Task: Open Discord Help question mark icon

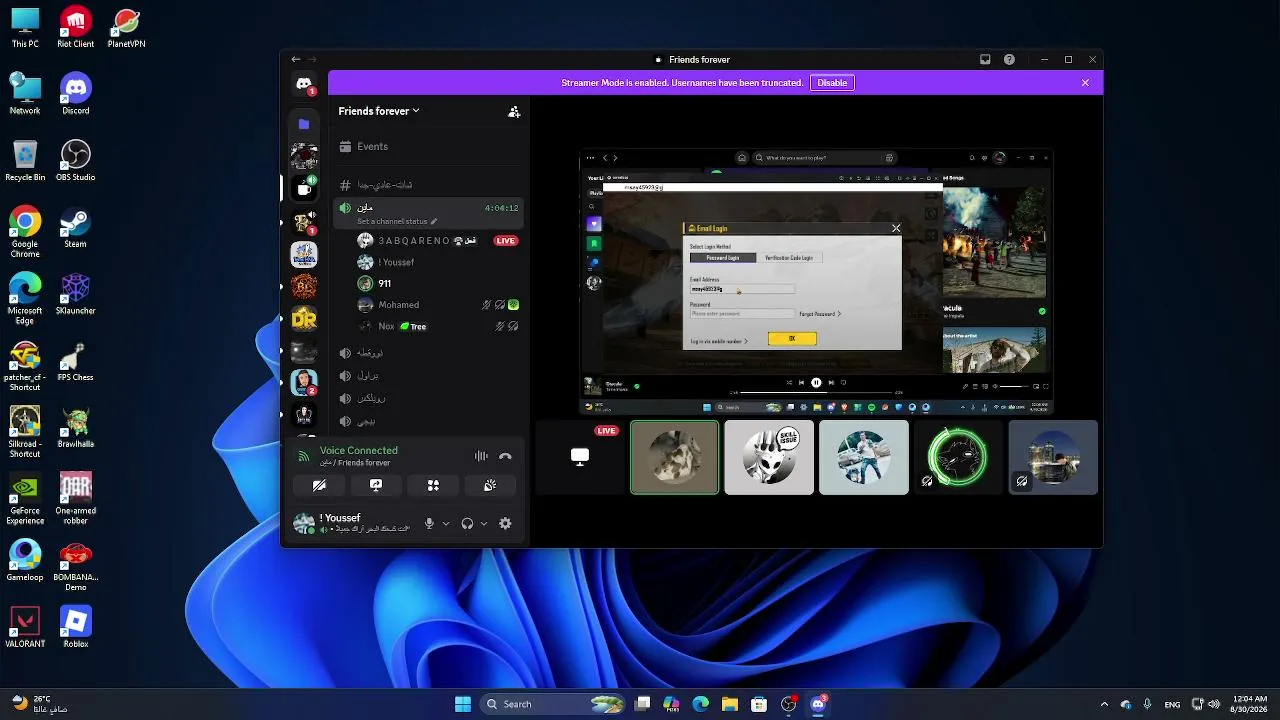Action: pyautogui.click(x=1009, y=60)
